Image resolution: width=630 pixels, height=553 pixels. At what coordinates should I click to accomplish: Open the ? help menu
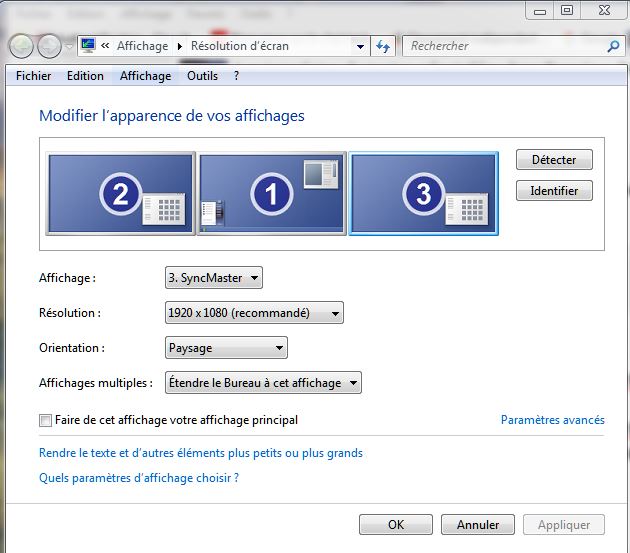point(236,76)
